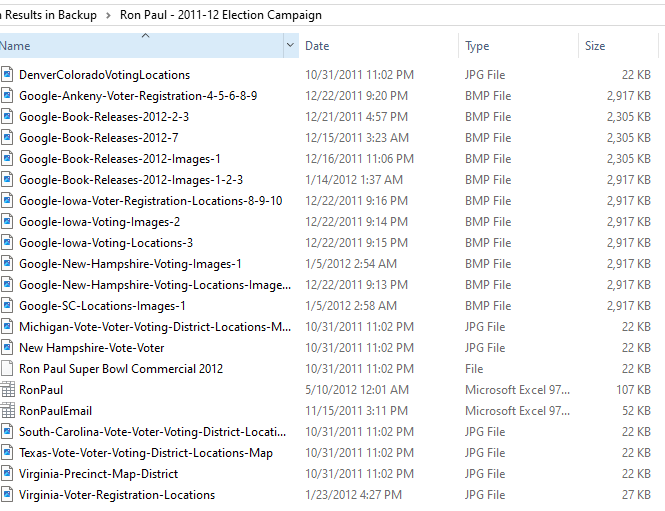Click the Google-New-Hampshire-Voting-Images-1 file icon
Screen dimensions: 665x511
(x=6, y=264)
